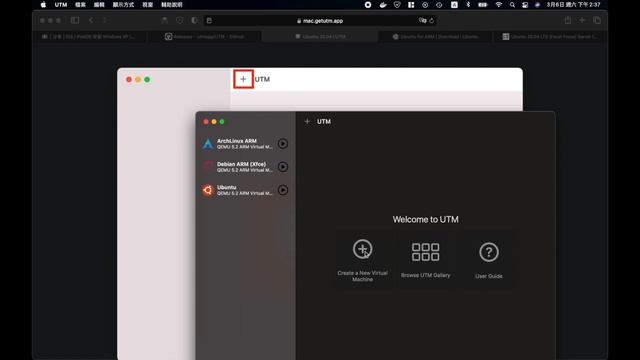This screenshot has height=360, width=640.
Task: Open the input source A menu icon
Action: tap(454, 5)
